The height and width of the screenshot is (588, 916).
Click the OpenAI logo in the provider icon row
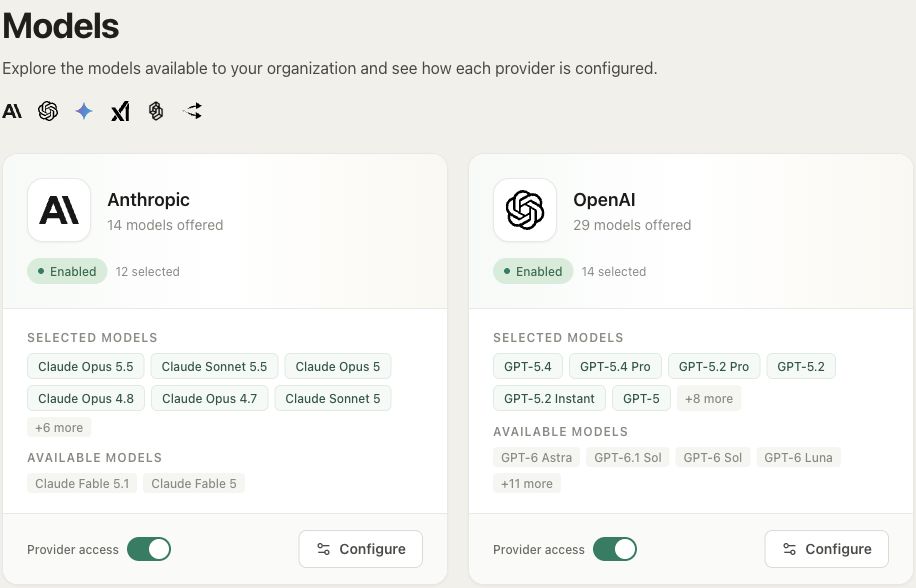tap(48, 110)
